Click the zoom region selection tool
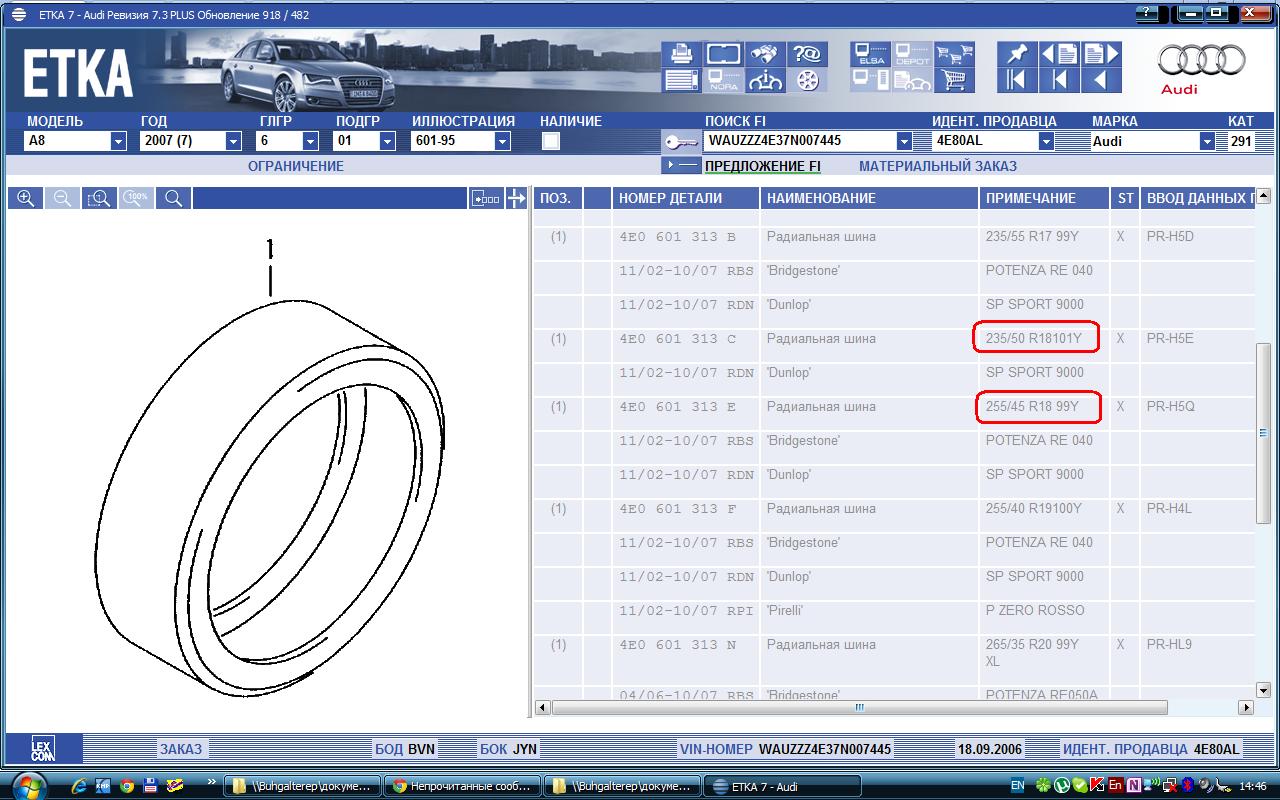1280x800 pixels. 99,198
